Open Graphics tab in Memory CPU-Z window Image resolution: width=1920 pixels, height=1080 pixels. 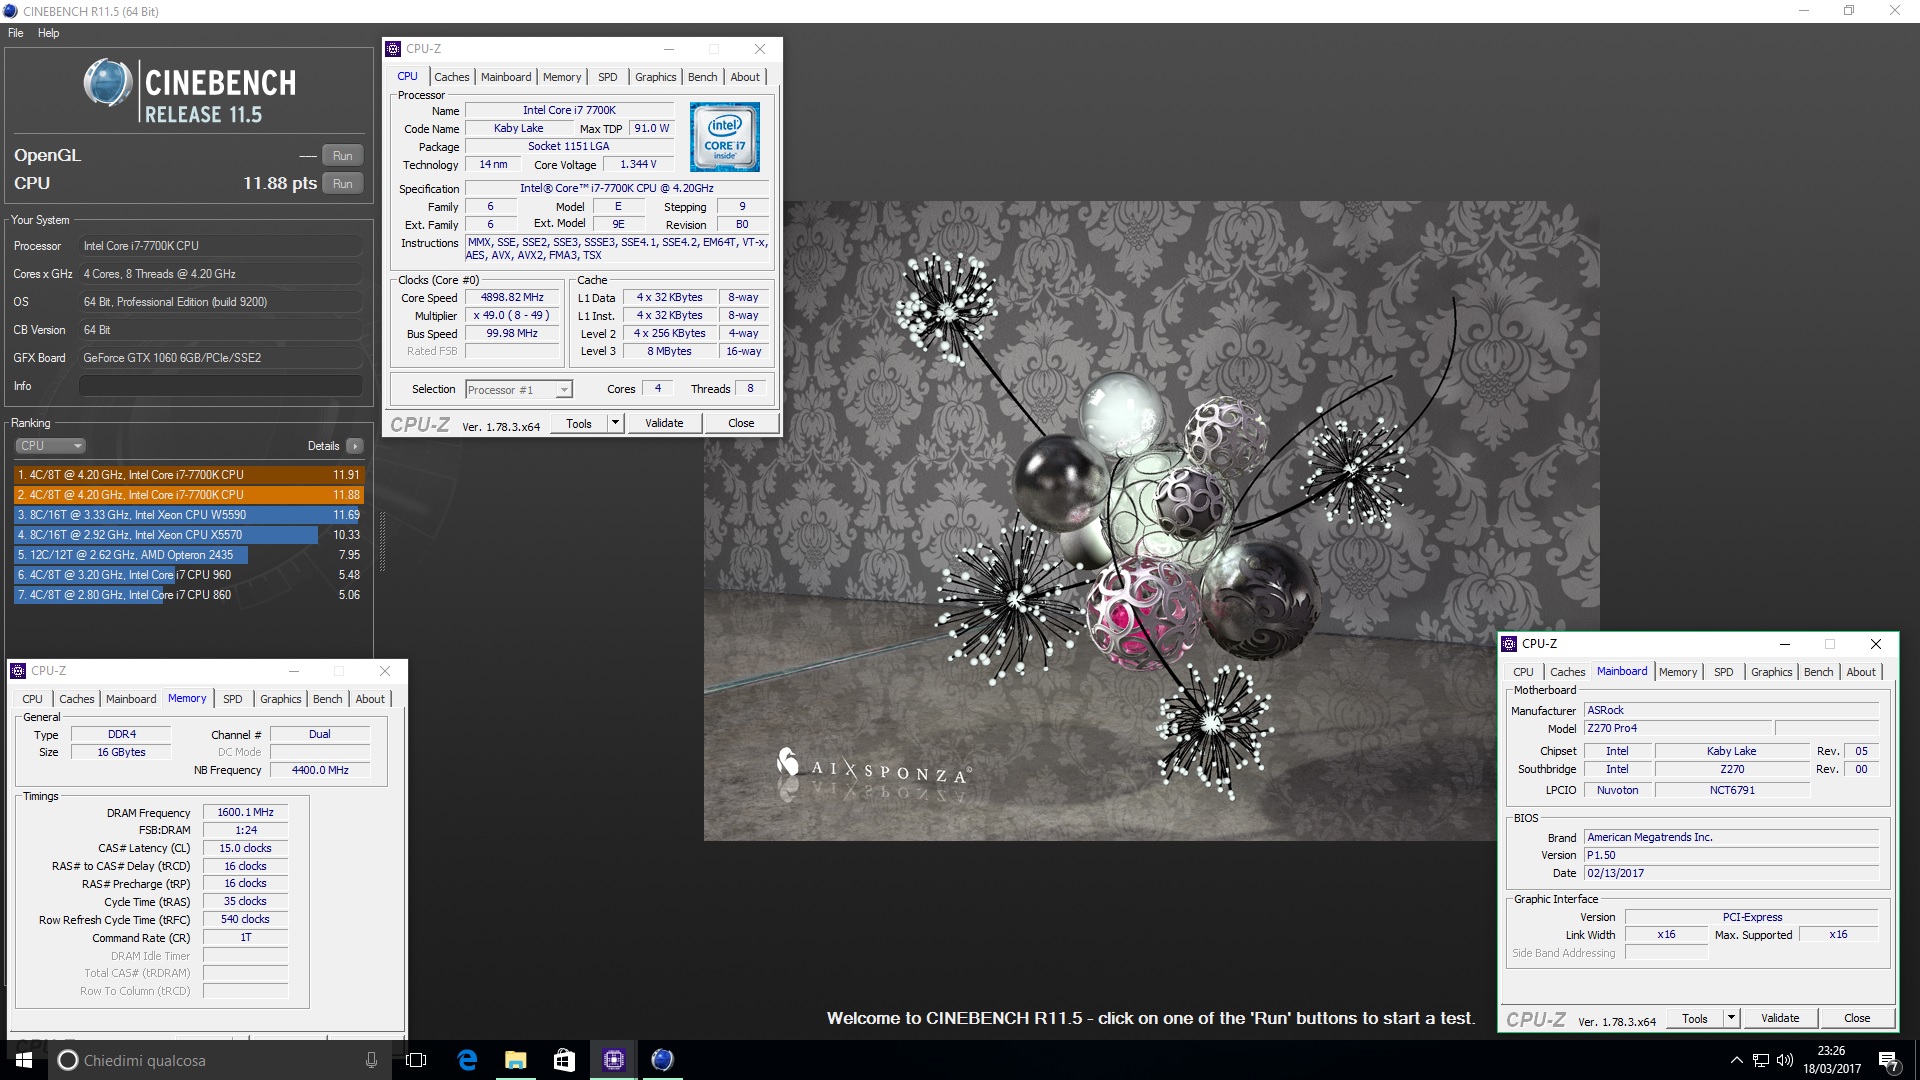click(281, 699)
